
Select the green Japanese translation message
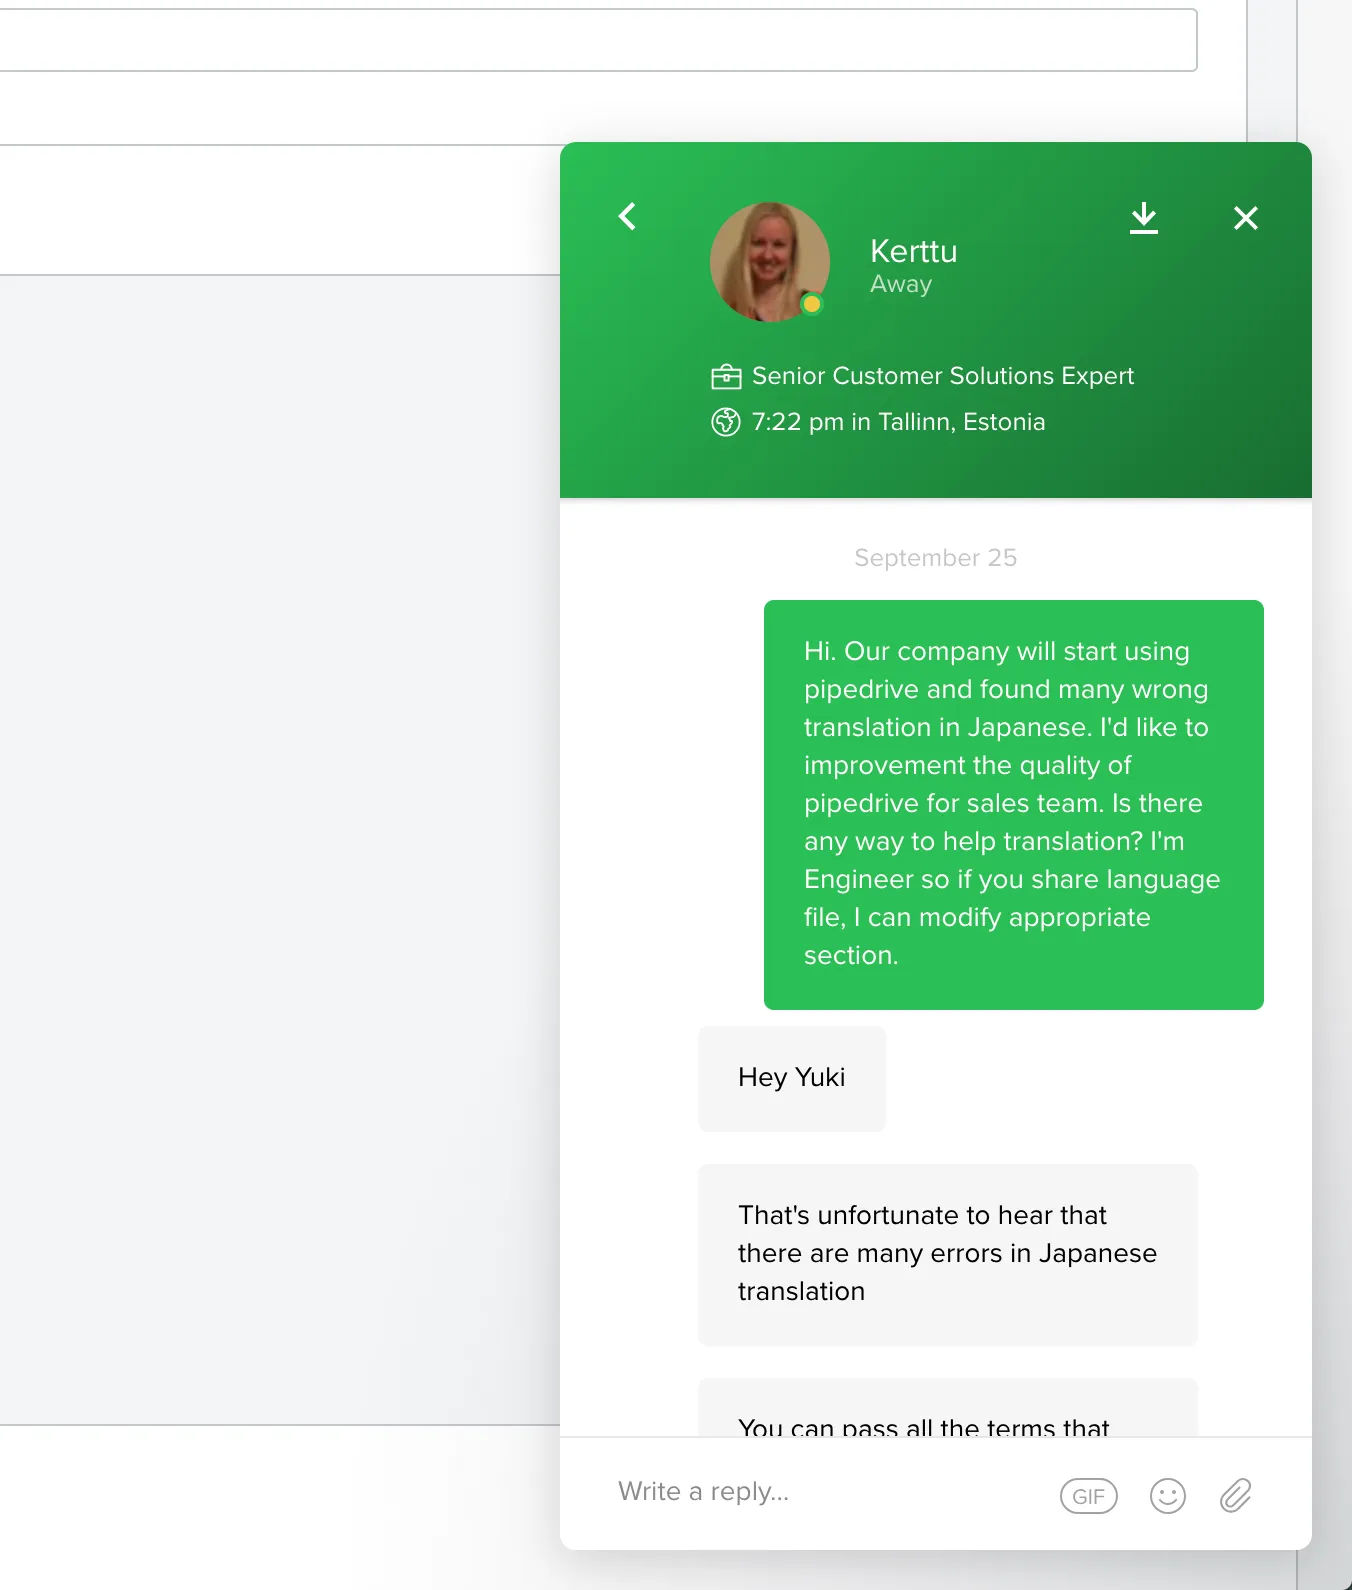pos(1013,804)
